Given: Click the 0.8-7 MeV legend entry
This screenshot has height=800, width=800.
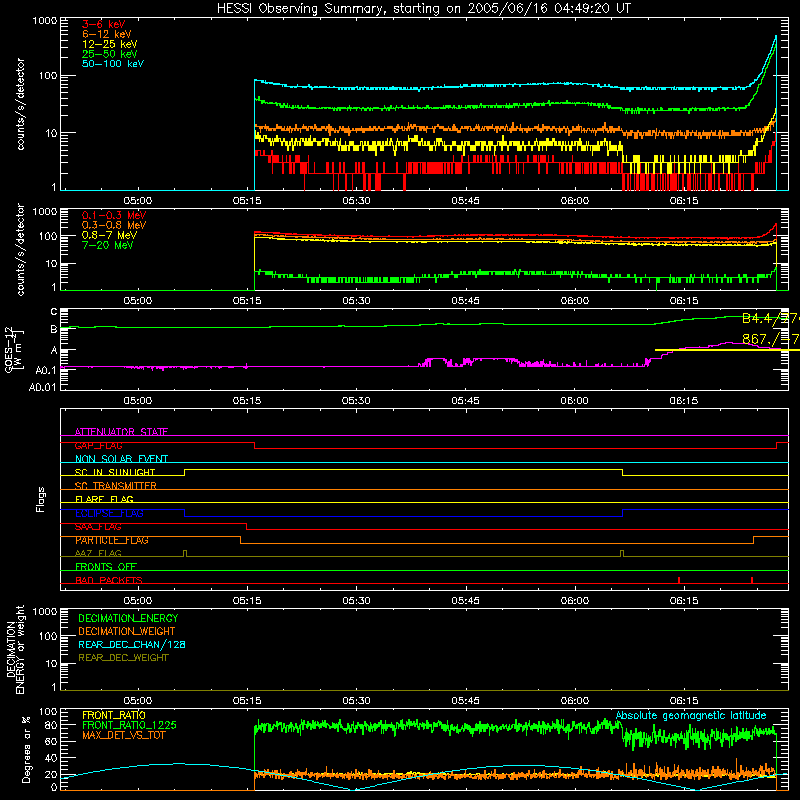Looking at the screenshot, I should (109, 235).
